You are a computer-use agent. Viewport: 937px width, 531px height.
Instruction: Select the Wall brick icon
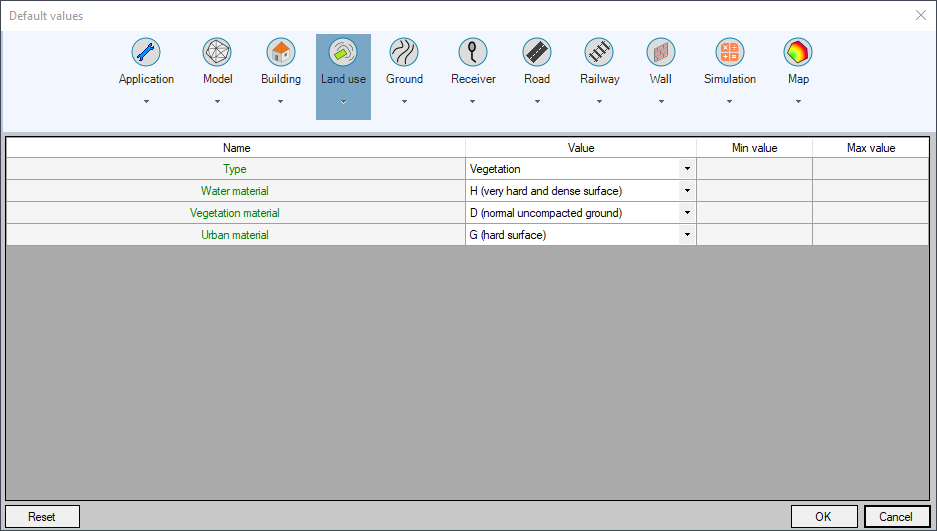660,53
